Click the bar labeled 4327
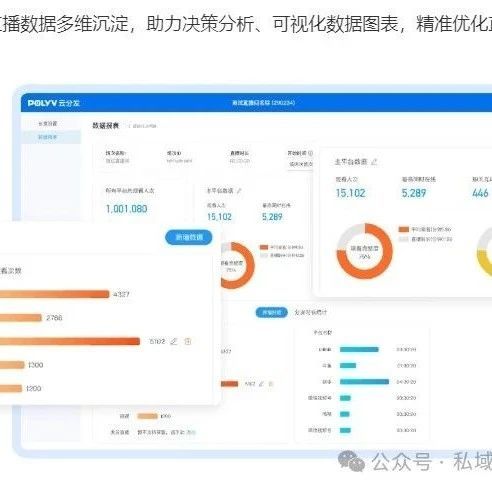 coord(55,294)
